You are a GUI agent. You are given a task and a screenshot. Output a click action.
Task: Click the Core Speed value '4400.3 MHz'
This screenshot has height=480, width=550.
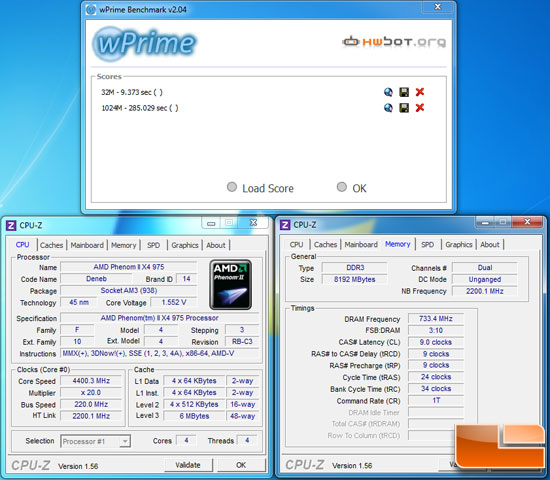[91, 381]
